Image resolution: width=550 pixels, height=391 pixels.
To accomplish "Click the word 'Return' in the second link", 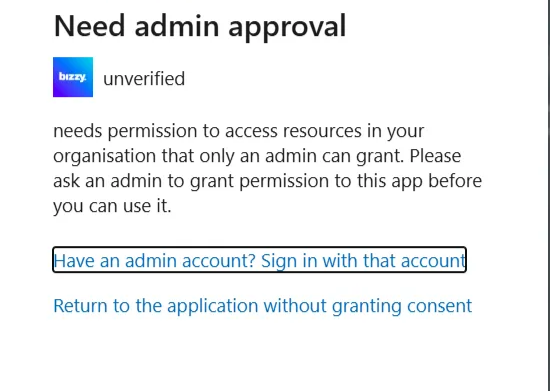I will tap(80, 305).
